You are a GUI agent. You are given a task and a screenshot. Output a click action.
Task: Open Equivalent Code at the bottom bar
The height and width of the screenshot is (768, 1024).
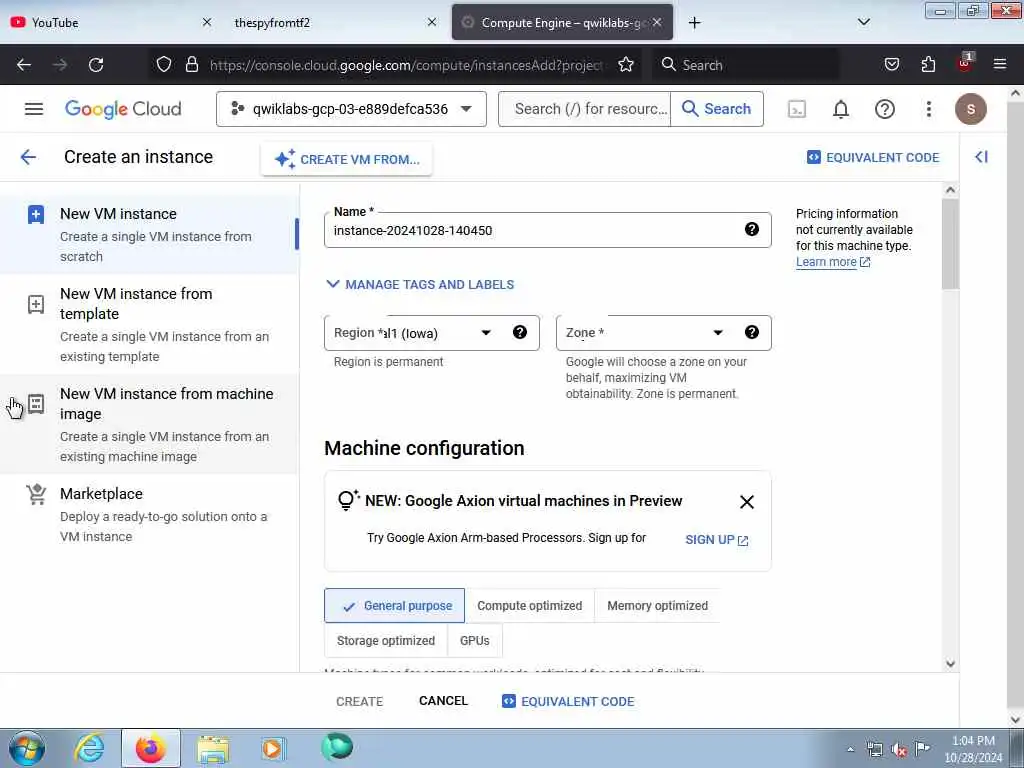(x=568, y=701)
